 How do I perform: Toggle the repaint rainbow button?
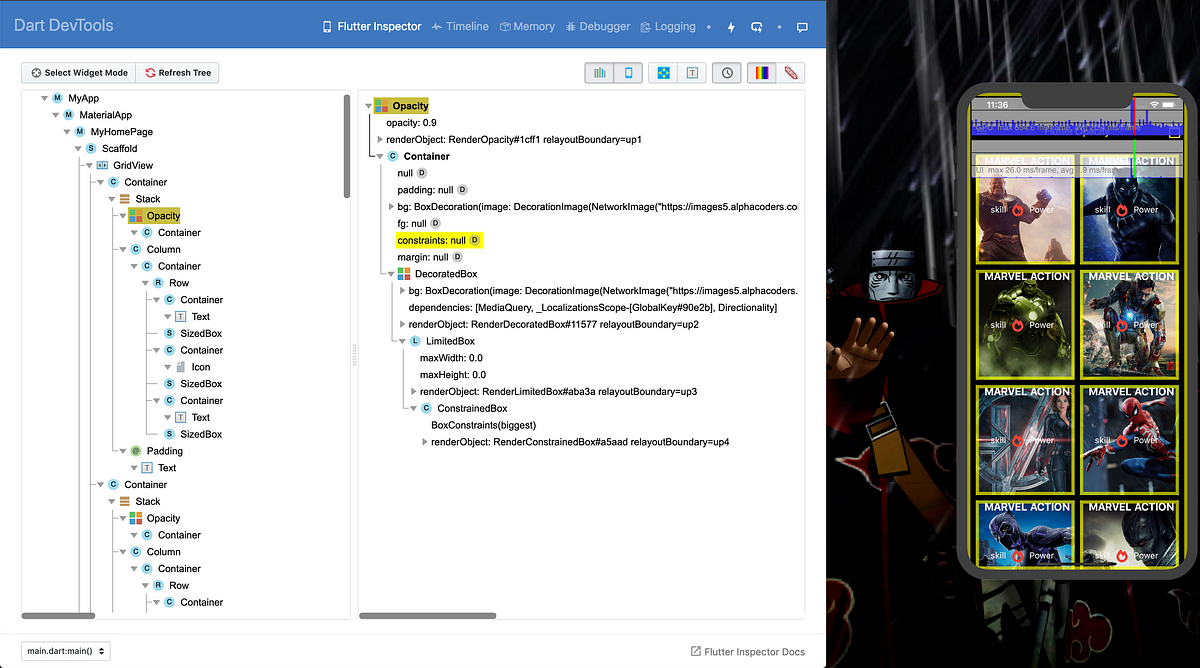pos(761,73)
